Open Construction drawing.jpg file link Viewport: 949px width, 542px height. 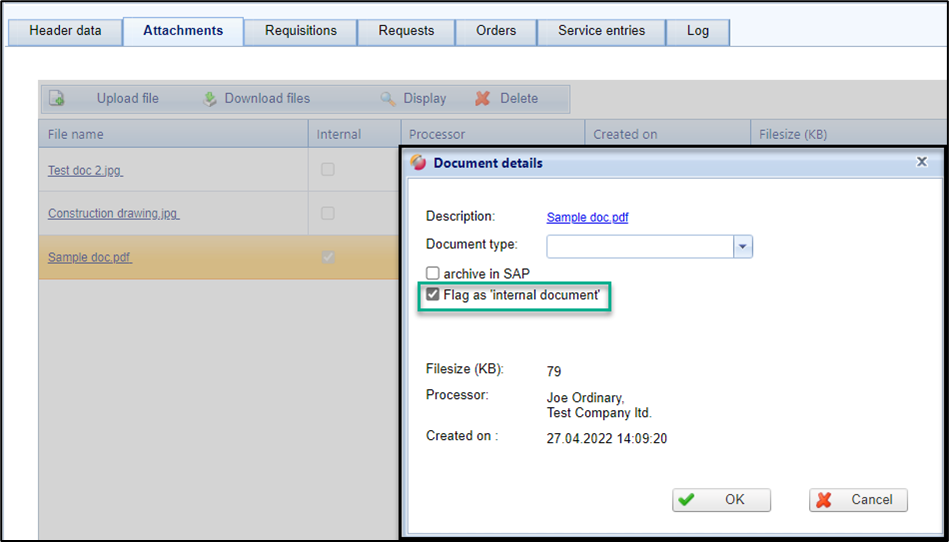click(113, 214)
